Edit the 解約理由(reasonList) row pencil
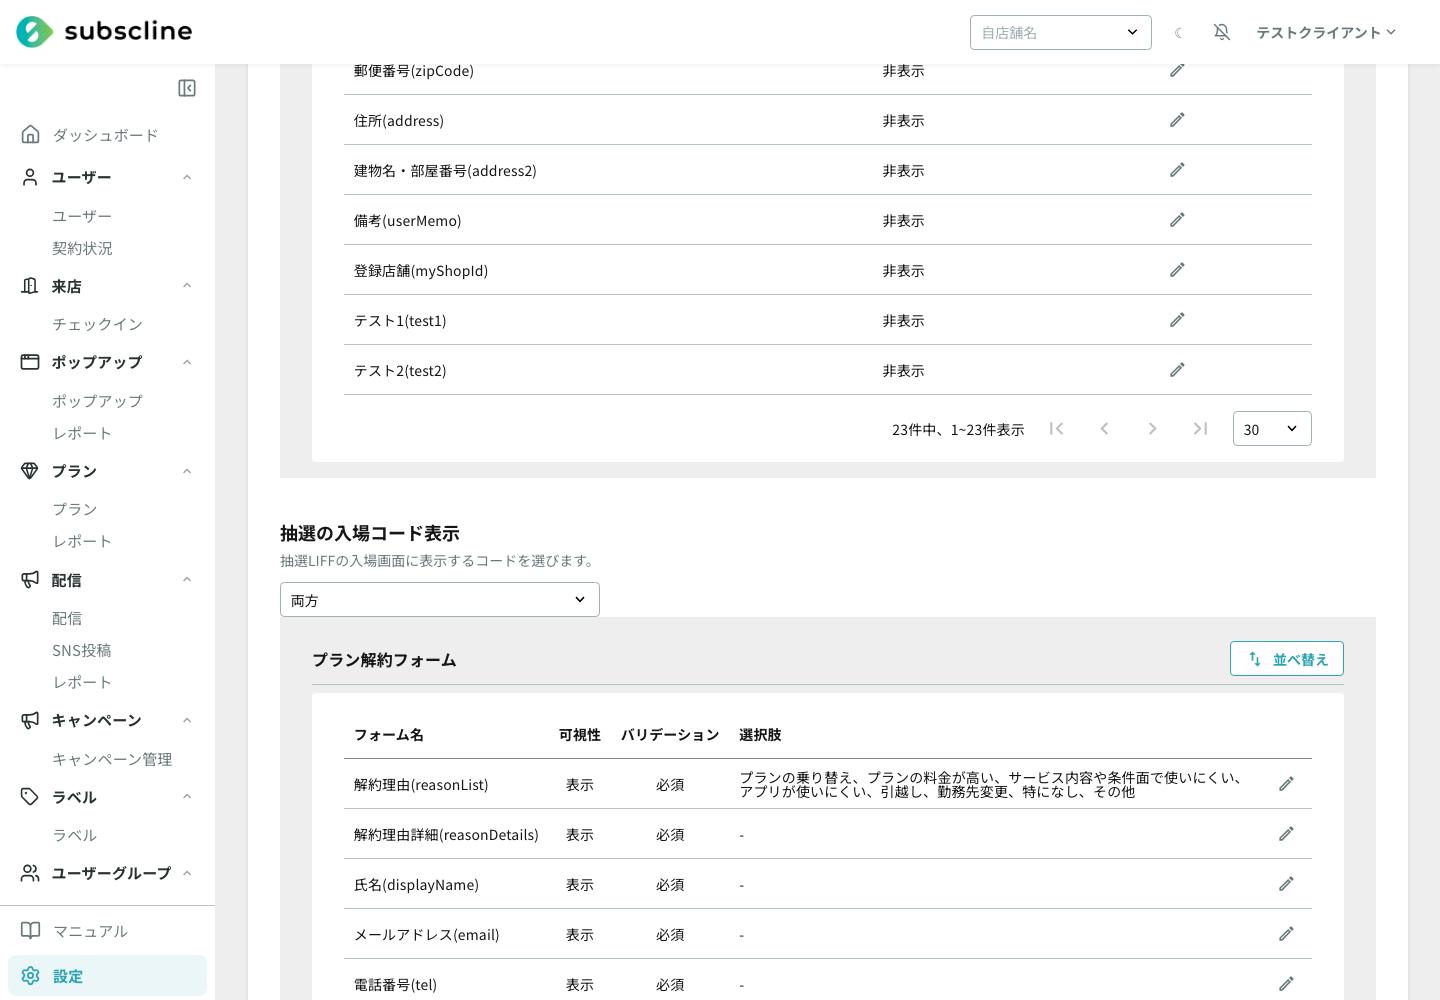 point(1286,784)
